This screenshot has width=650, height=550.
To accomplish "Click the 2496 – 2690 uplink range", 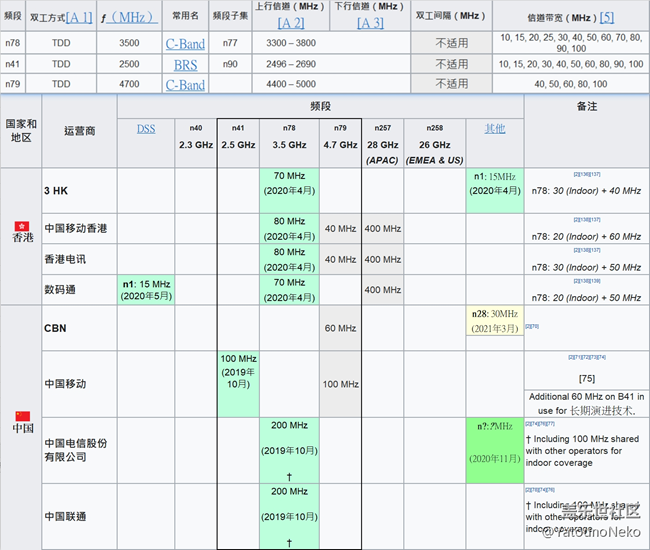I will [x=291, y=64].
